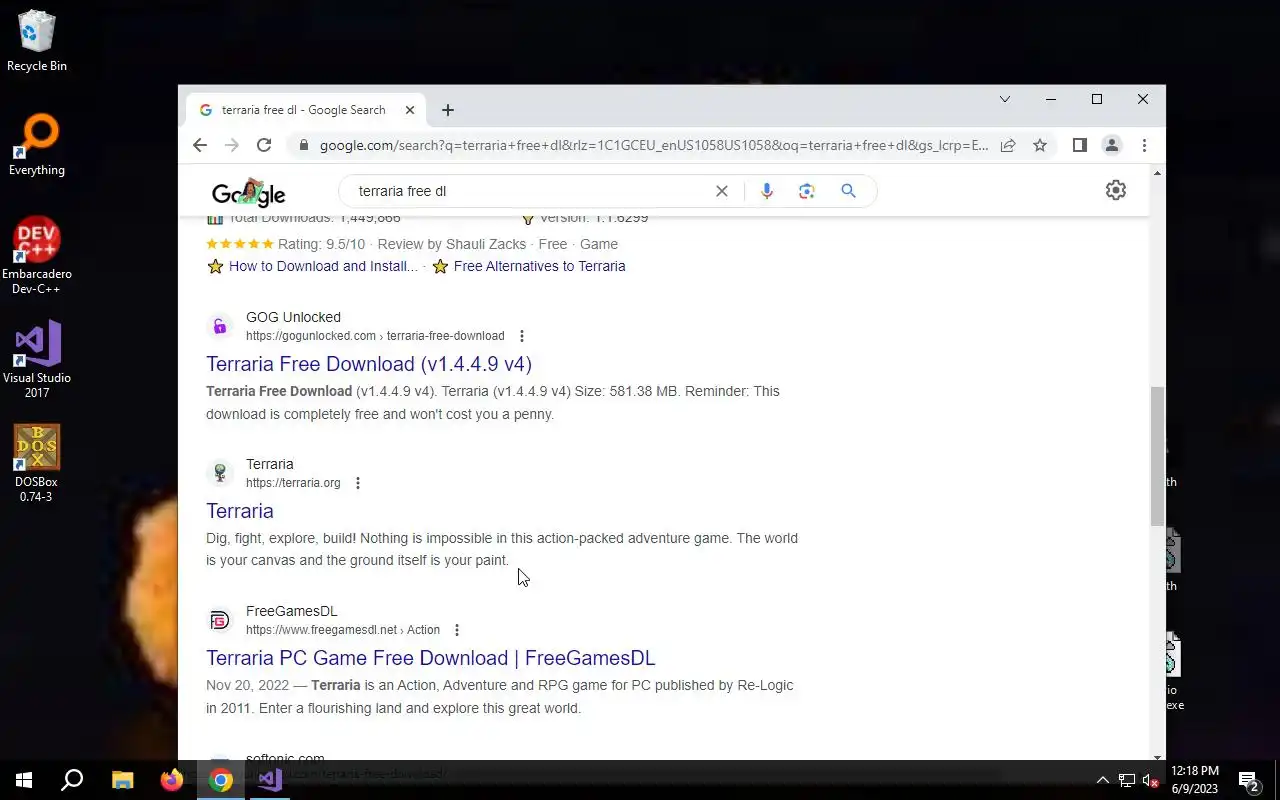This screenshot has height=800, width=1280.
Task: Click the Terraria site favicon
Action: click(x=220, y=473)
